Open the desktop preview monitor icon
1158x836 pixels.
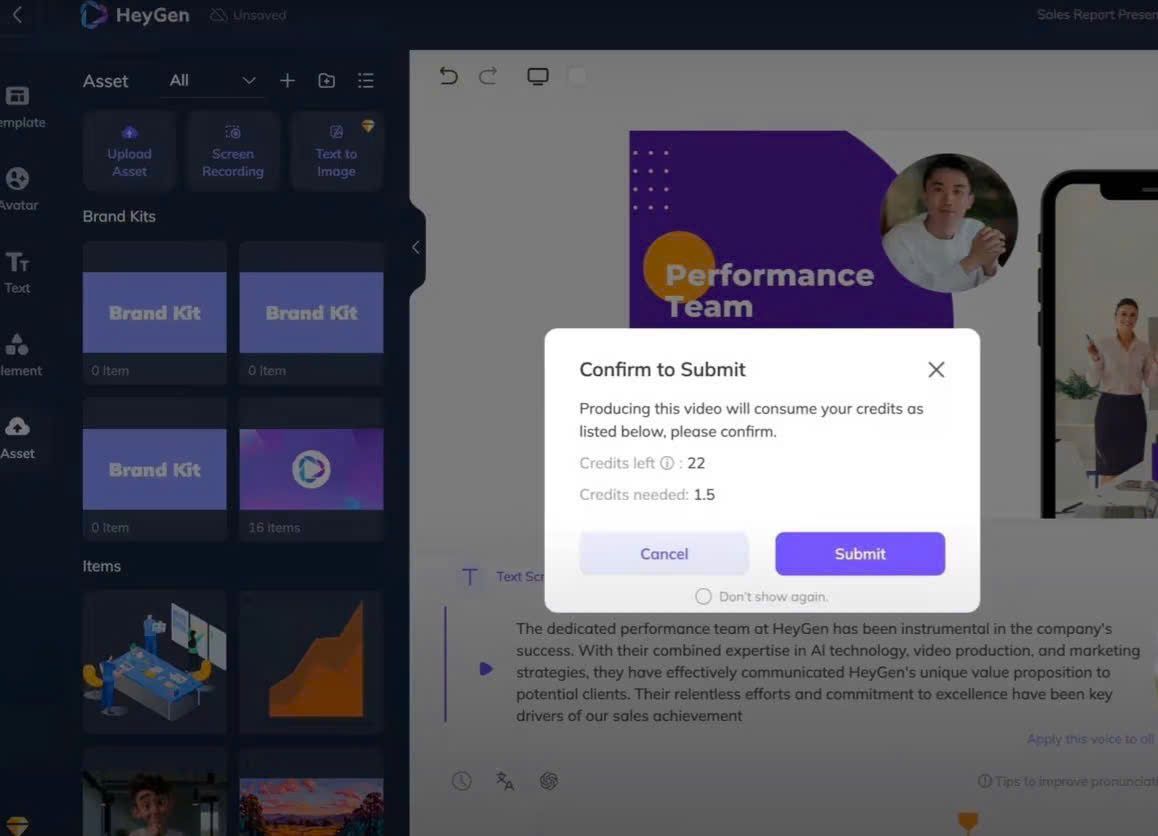point(538,77)
